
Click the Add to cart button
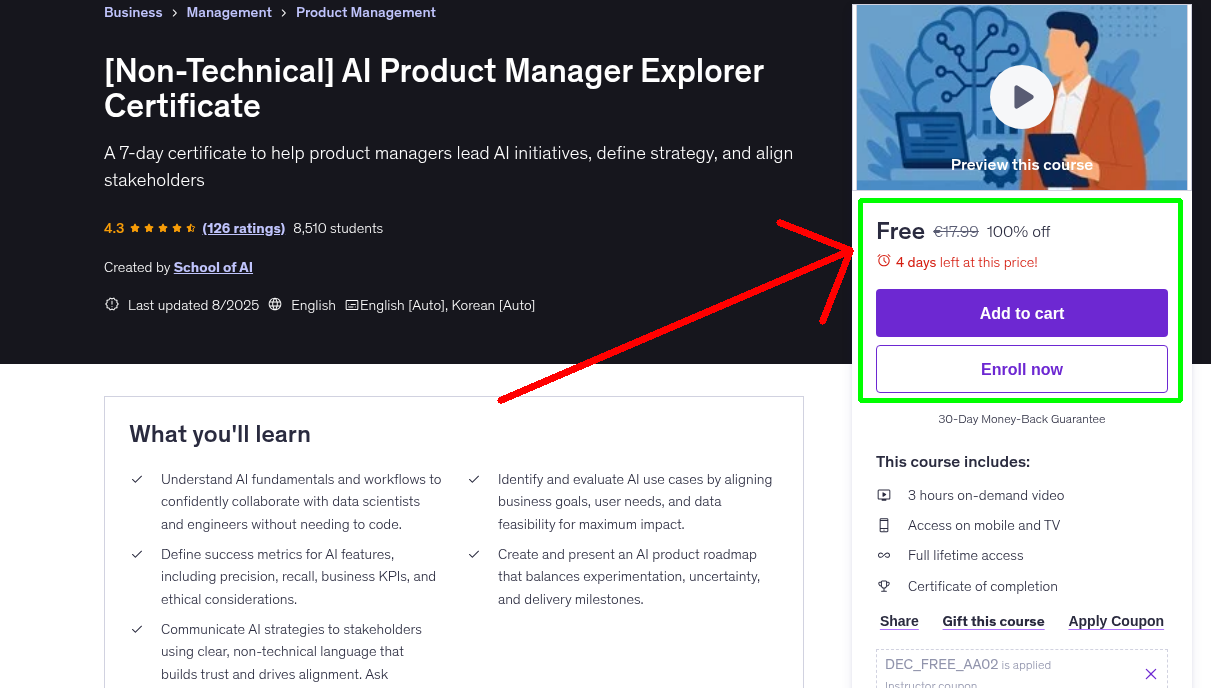point(1021,313)
